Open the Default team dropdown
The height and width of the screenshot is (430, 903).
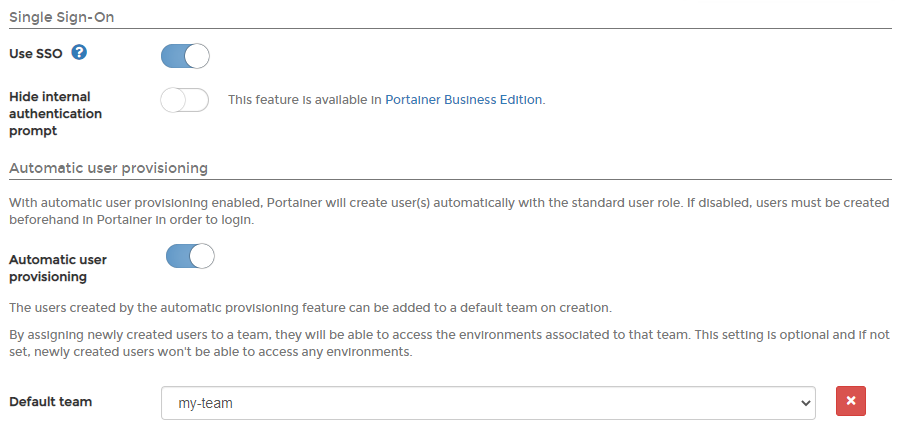coord(488,403)
